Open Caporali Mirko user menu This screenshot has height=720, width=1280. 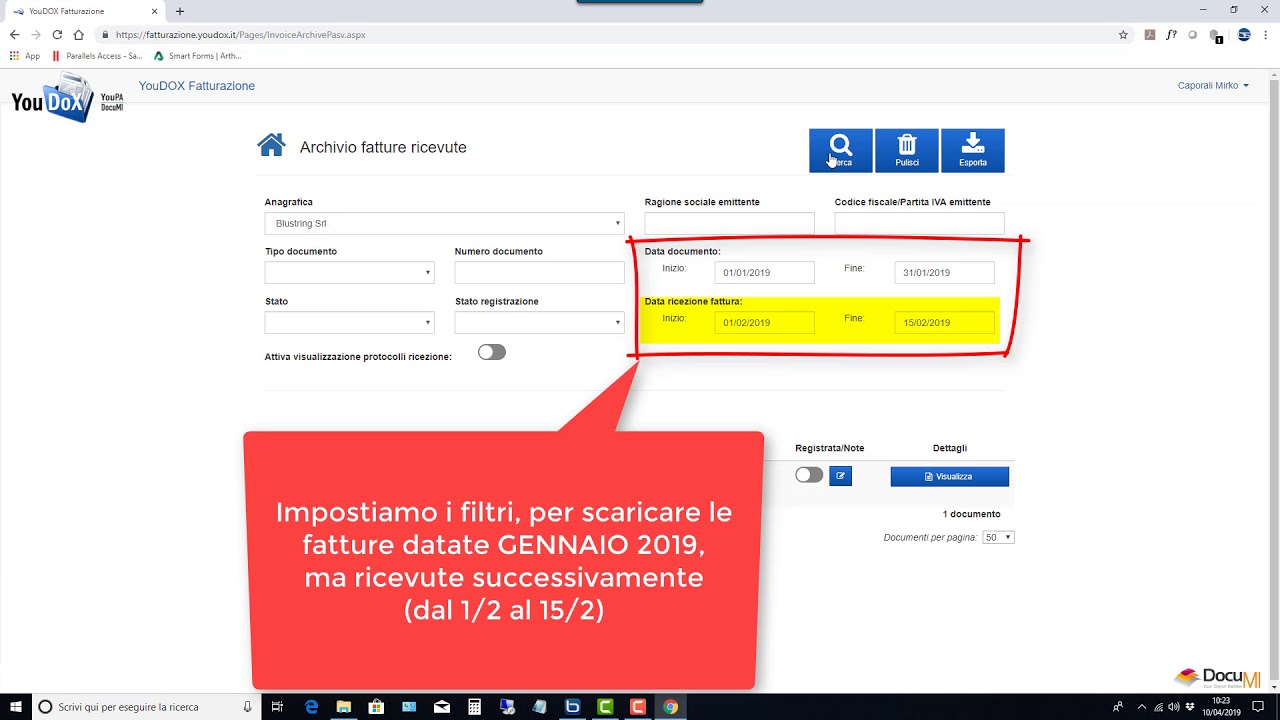pos(1213,86)
